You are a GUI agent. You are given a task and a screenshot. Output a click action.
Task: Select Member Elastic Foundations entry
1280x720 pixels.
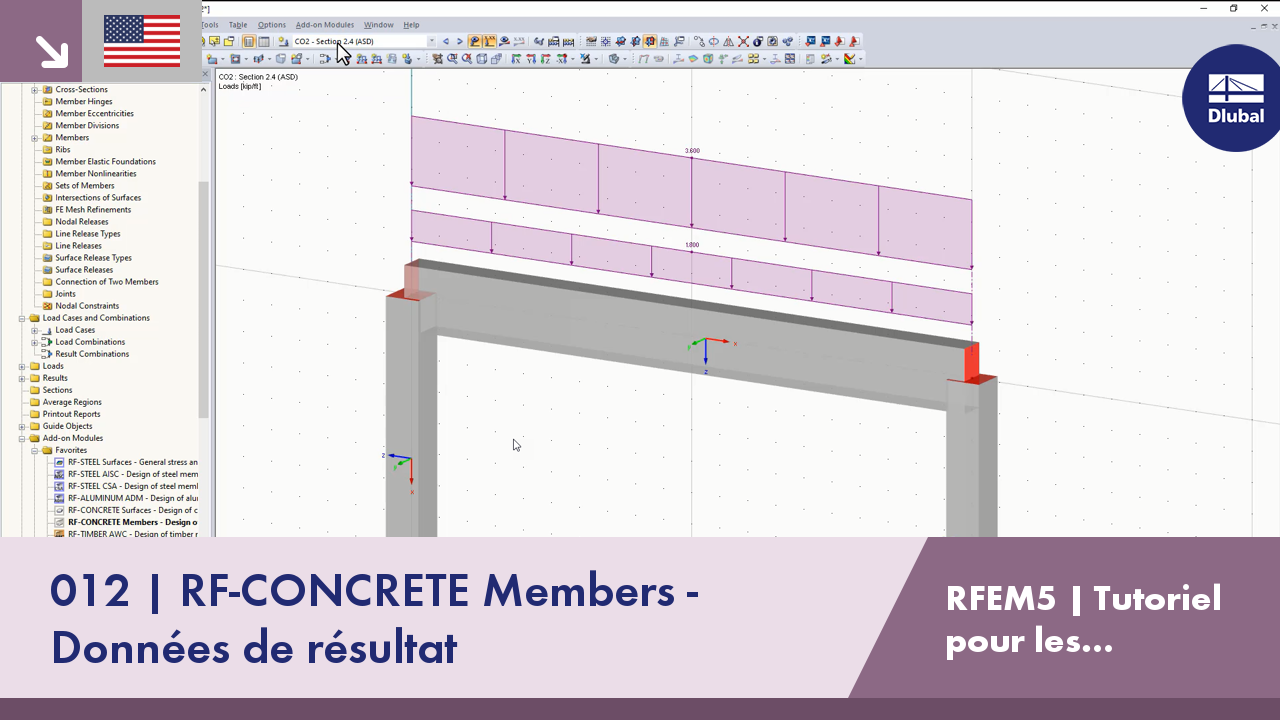click(x=105, y=161)
